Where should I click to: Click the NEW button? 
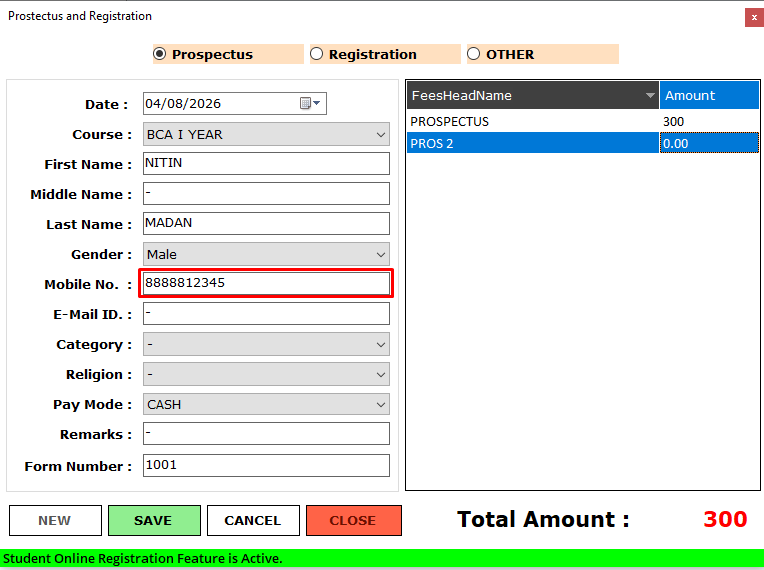click(55, 520)
